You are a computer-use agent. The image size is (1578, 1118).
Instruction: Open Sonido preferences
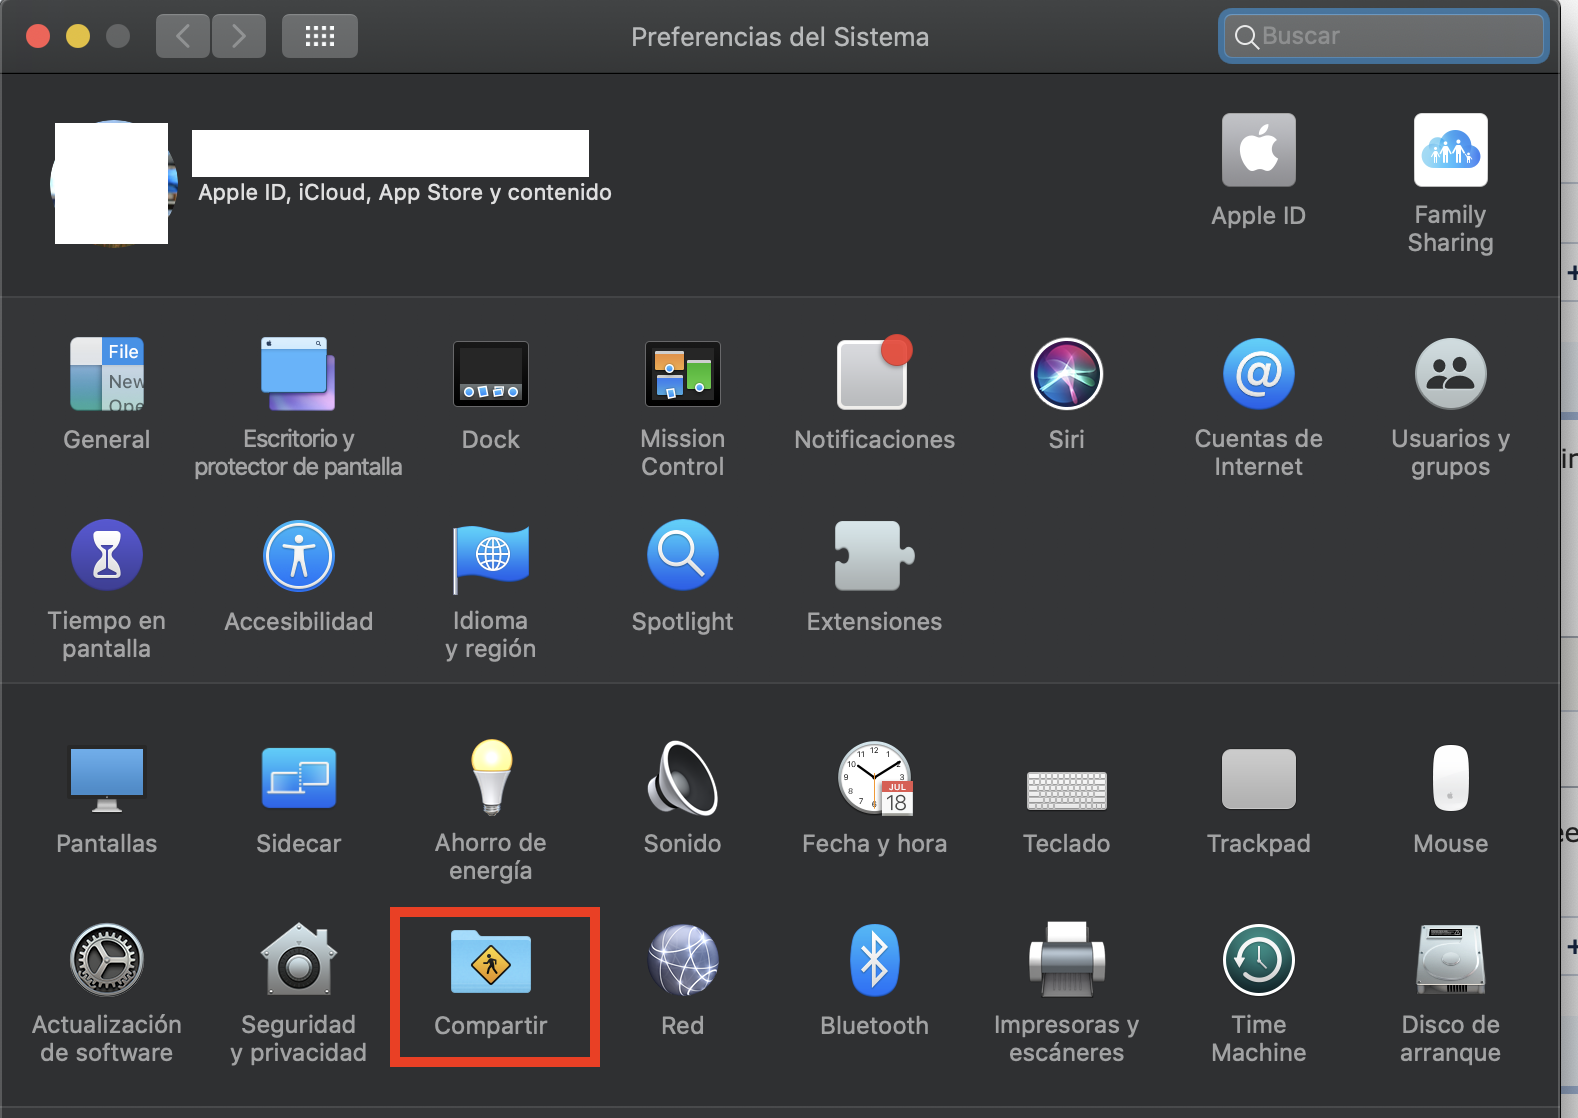coord(683,778)
